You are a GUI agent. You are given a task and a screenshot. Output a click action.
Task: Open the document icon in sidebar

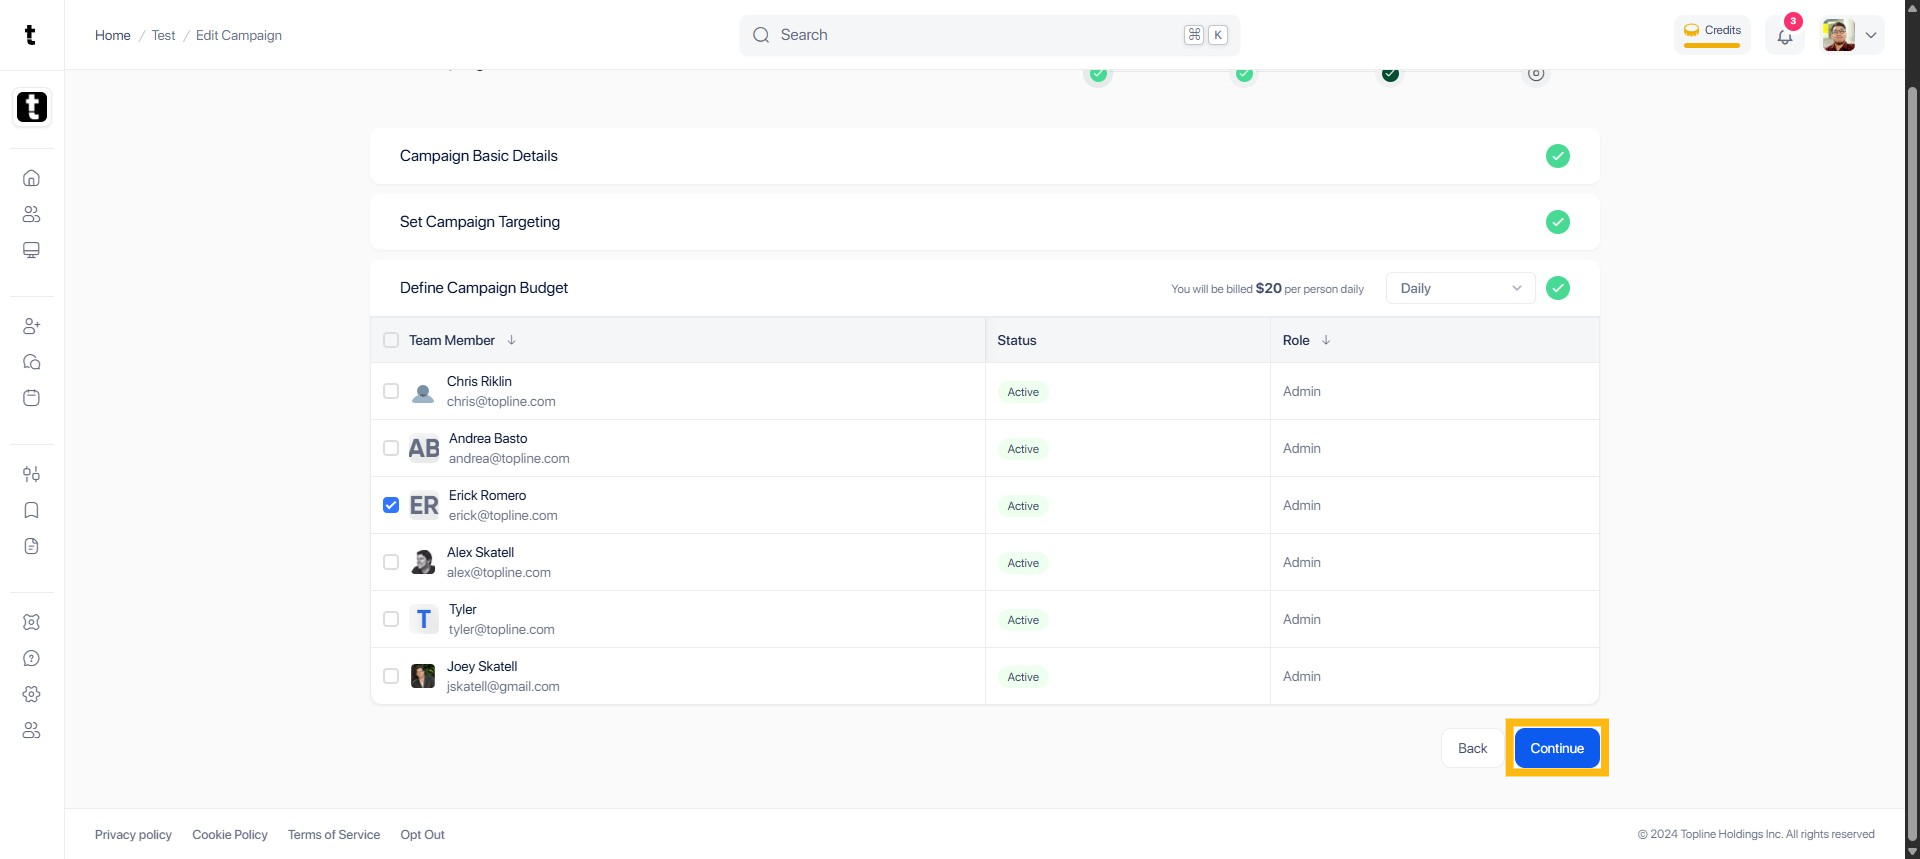[32, 546]
